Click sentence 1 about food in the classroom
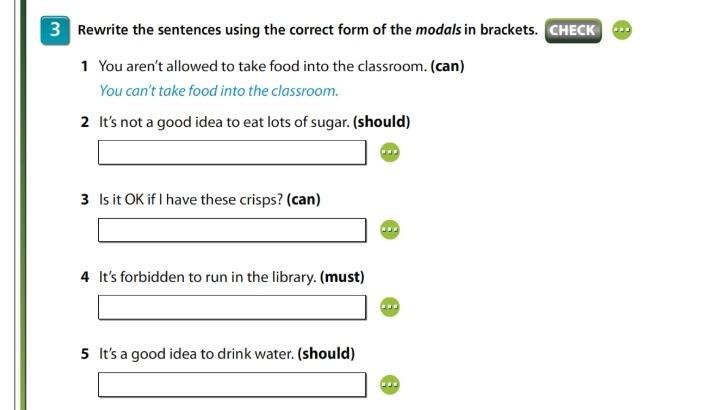This screenshot has width=720, height=410. pos(262,67)
